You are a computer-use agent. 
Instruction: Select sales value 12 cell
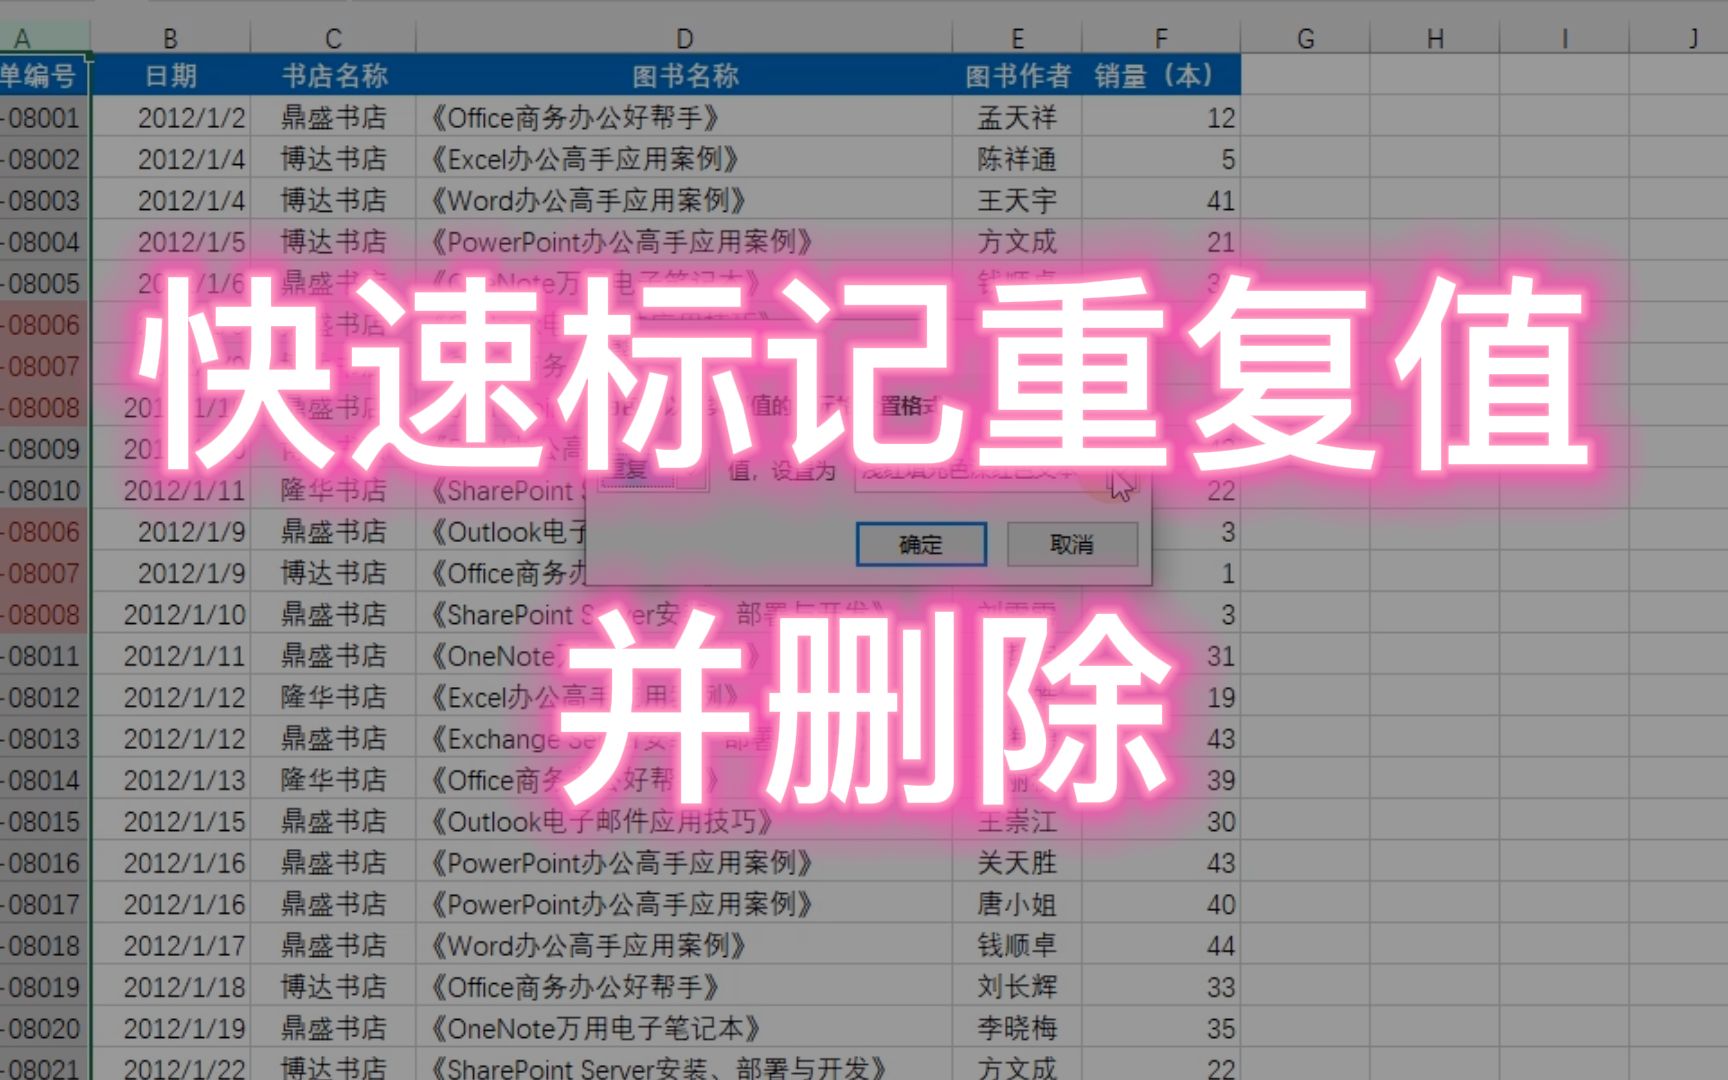(x=1161, y=117)
